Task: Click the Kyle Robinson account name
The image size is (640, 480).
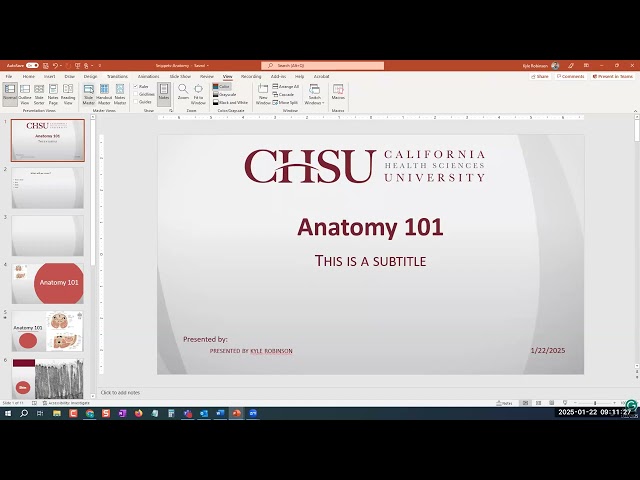Action: (x=535, y=66)
